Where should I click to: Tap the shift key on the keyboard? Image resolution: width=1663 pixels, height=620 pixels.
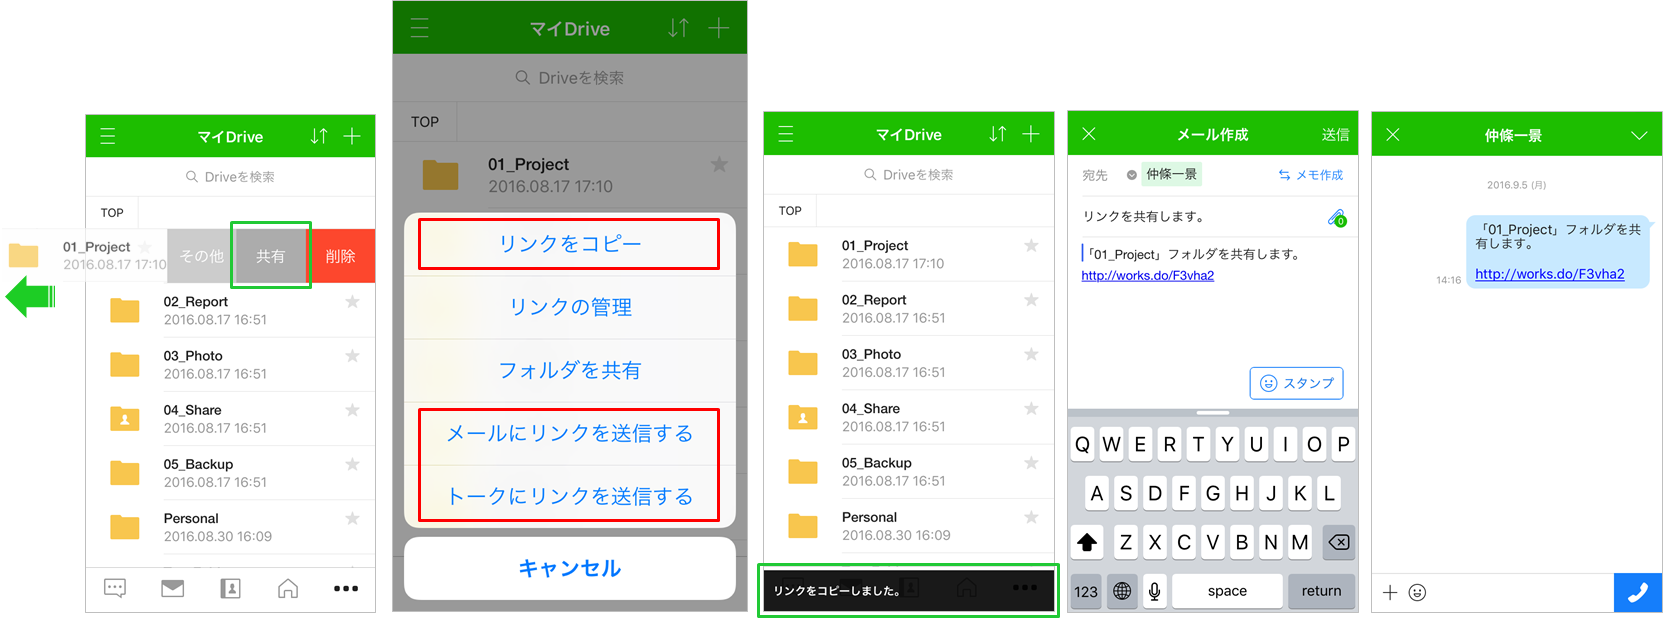point(1087,542)
